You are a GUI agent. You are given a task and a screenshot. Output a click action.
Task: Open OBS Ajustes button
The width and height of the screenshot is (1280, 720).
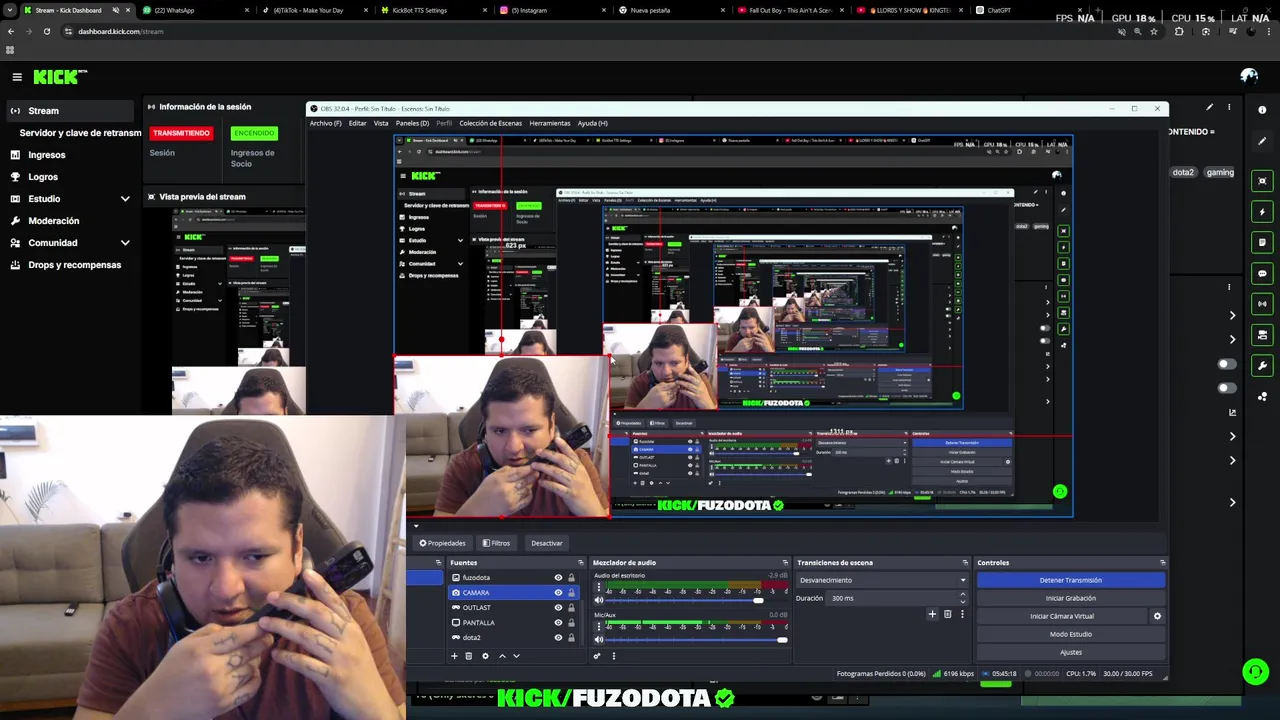pos(1070,652)
